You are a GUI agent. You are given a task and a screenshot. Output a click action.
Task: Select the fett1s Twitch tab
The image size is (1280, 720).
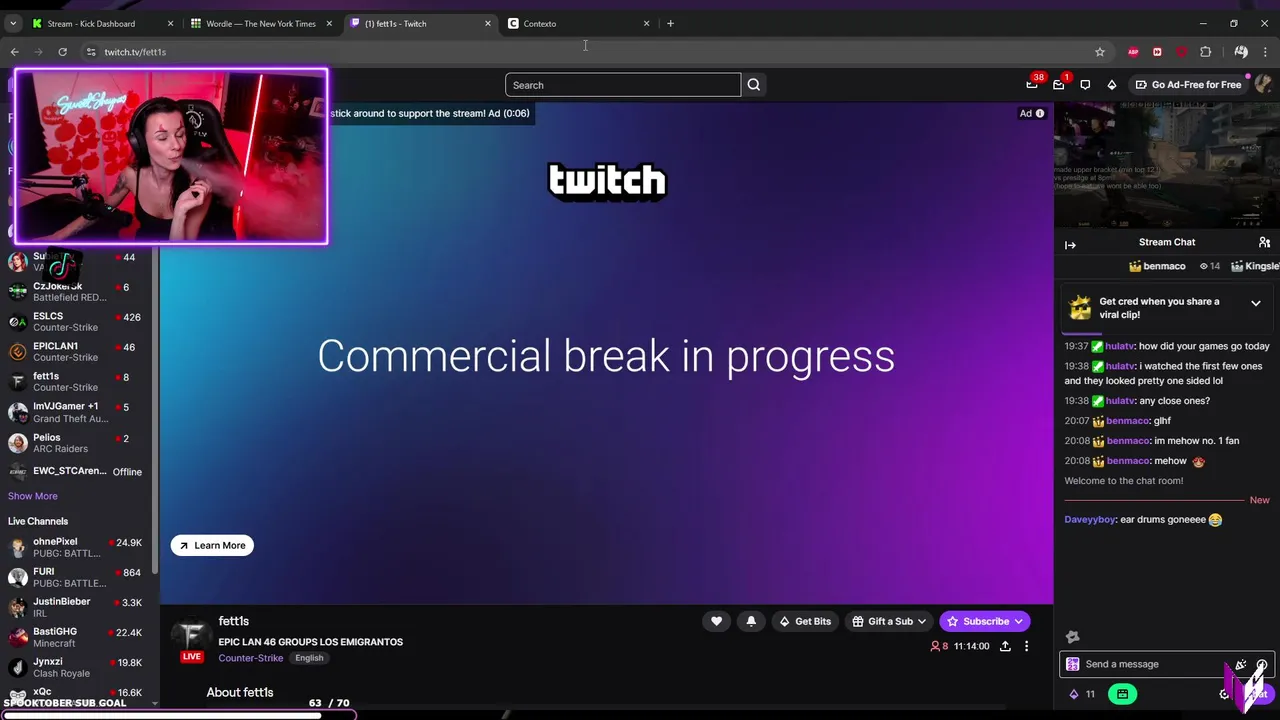click(x=420, y=23)
